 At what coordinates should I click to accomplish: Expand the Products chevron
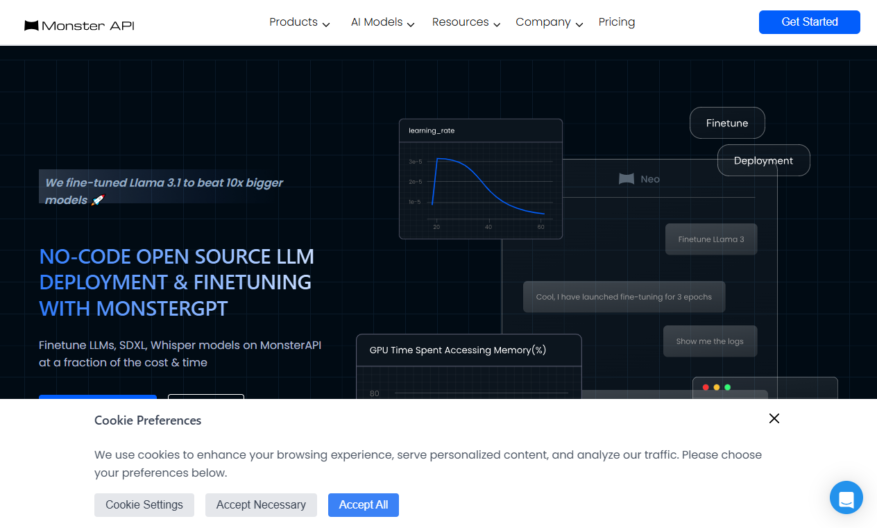326,25
